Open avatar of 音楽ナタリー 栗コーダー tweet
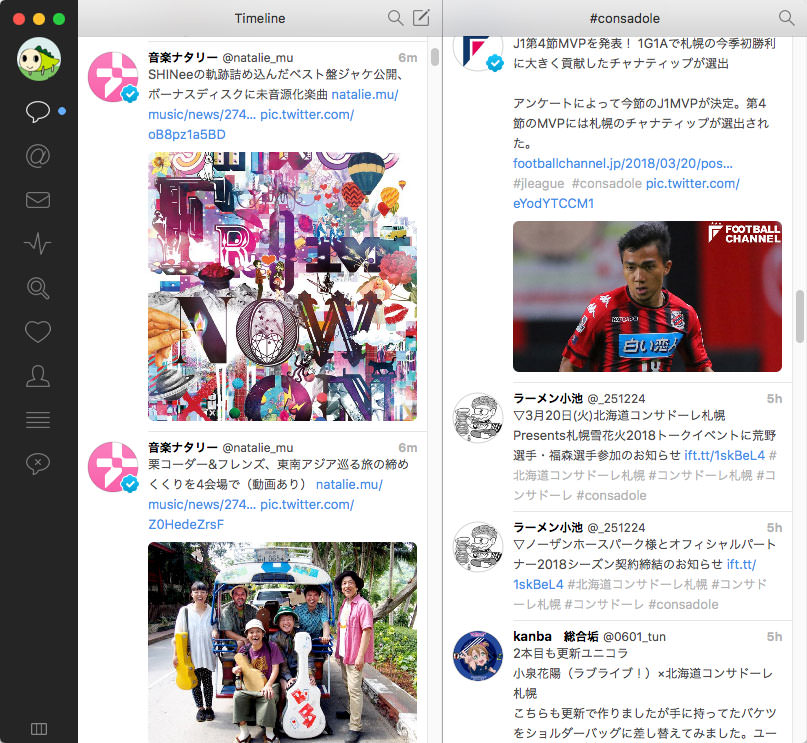This screenshot has height=743, width=807. (113, 467)
